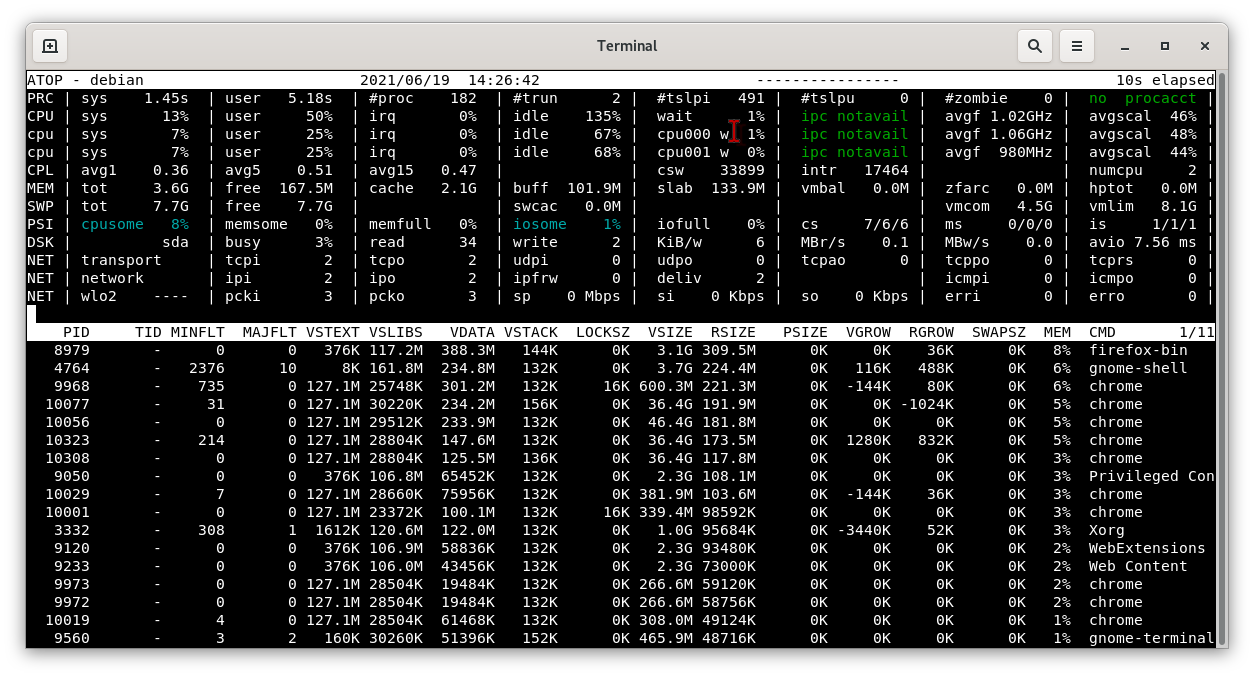Open a new terminal tab
1254x677 pixels.
click(x=50, y=46)
